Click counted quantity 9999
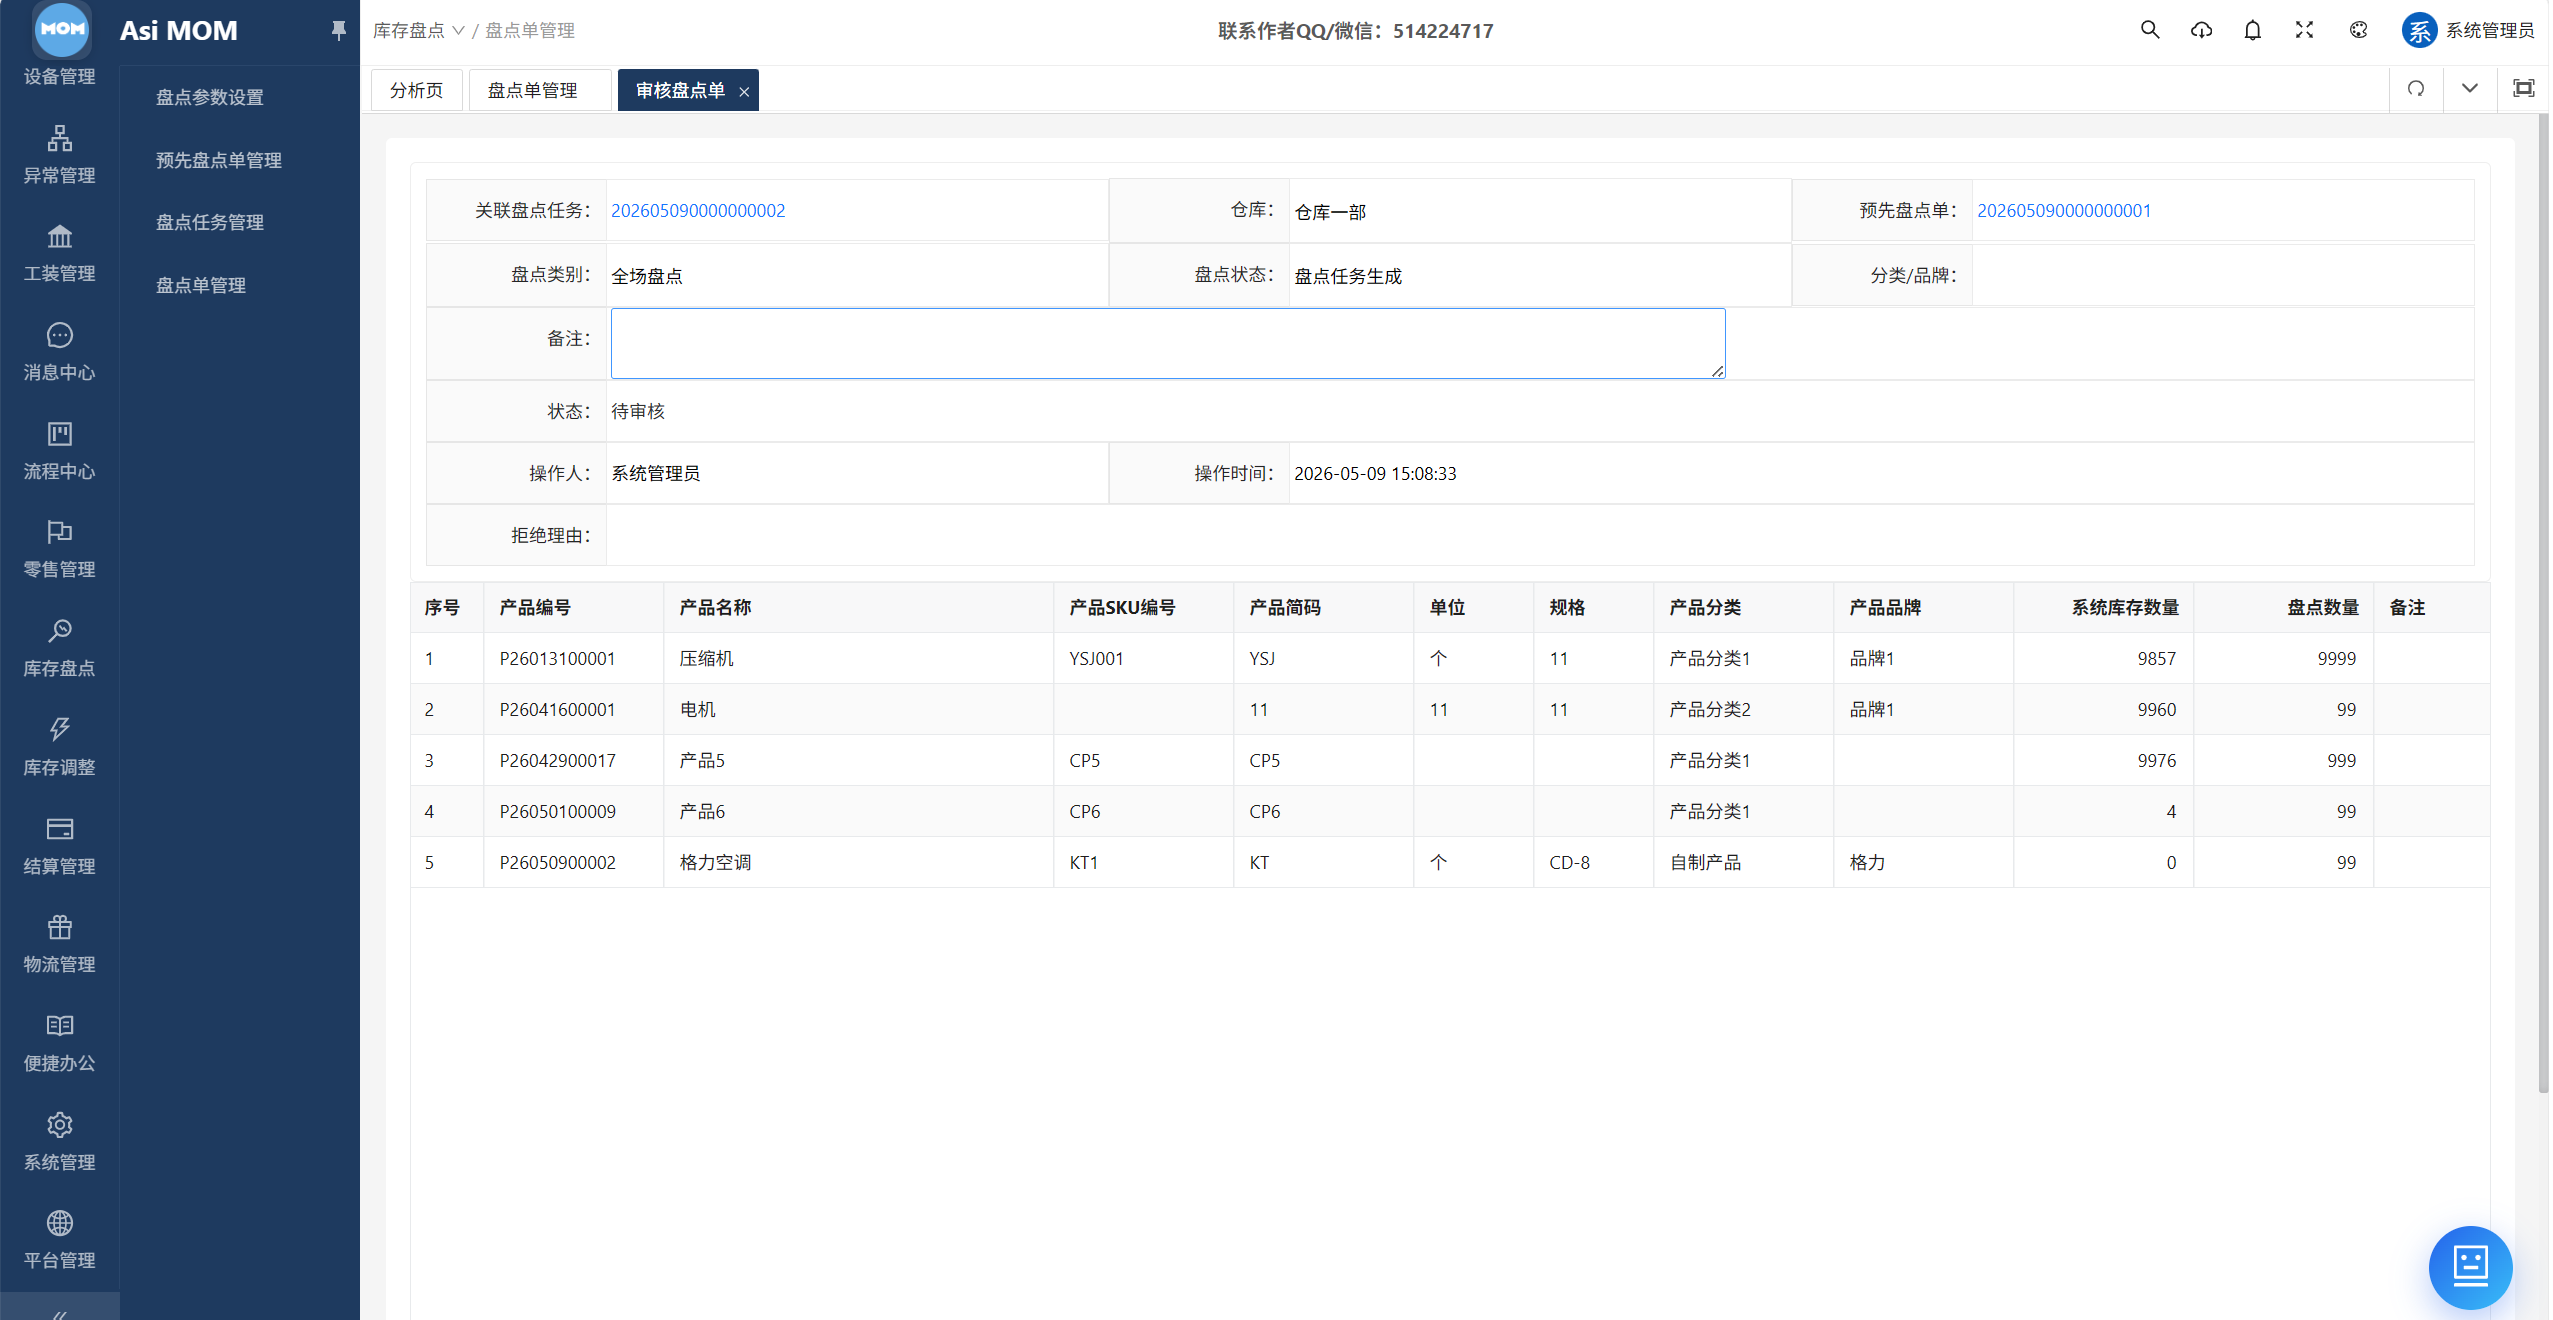 tap(2337, 659)
